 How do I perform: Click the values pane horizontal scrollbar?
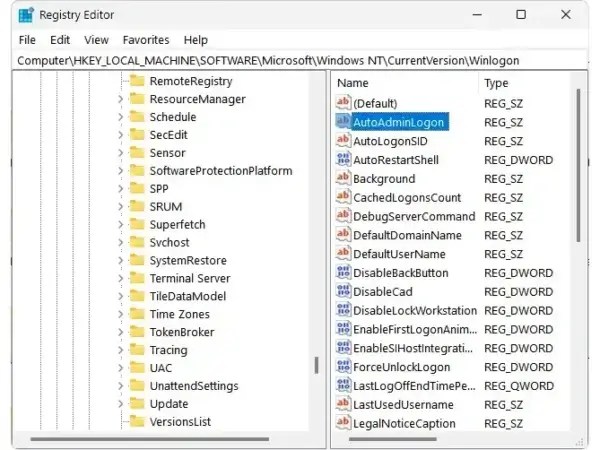[393, 439]
